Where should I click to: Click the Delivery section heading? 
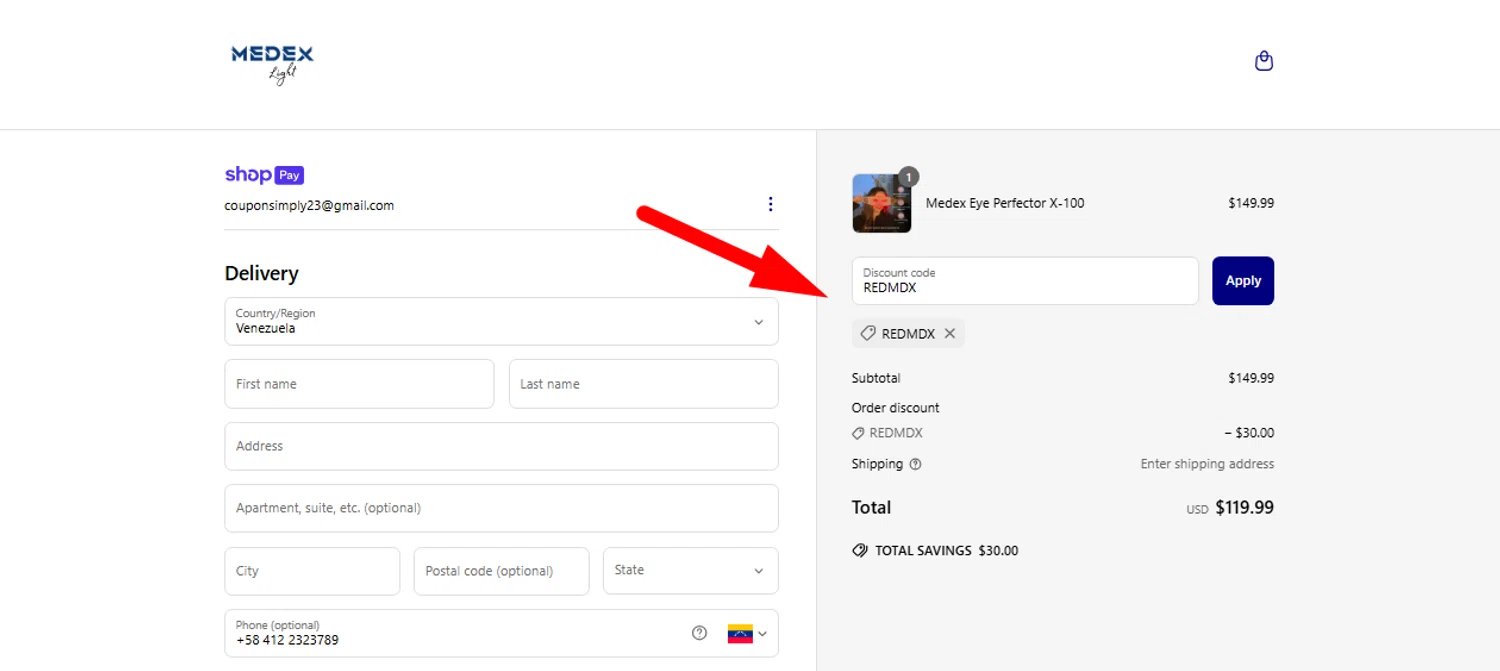(262, 273)
